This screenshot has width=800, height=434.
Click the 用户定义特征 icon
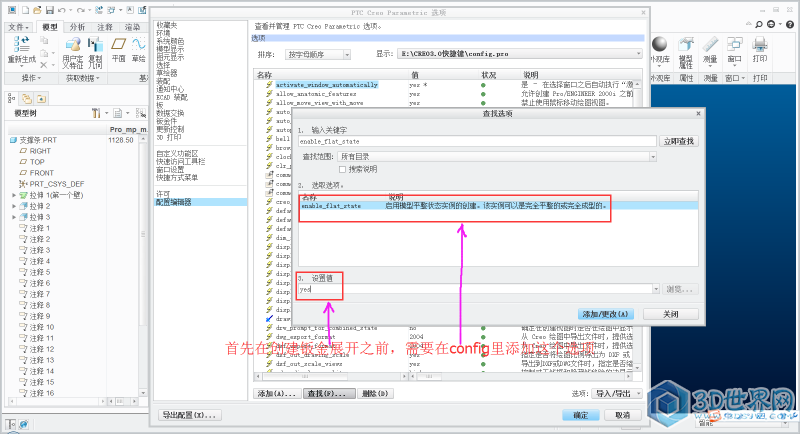tap(73, 44)
